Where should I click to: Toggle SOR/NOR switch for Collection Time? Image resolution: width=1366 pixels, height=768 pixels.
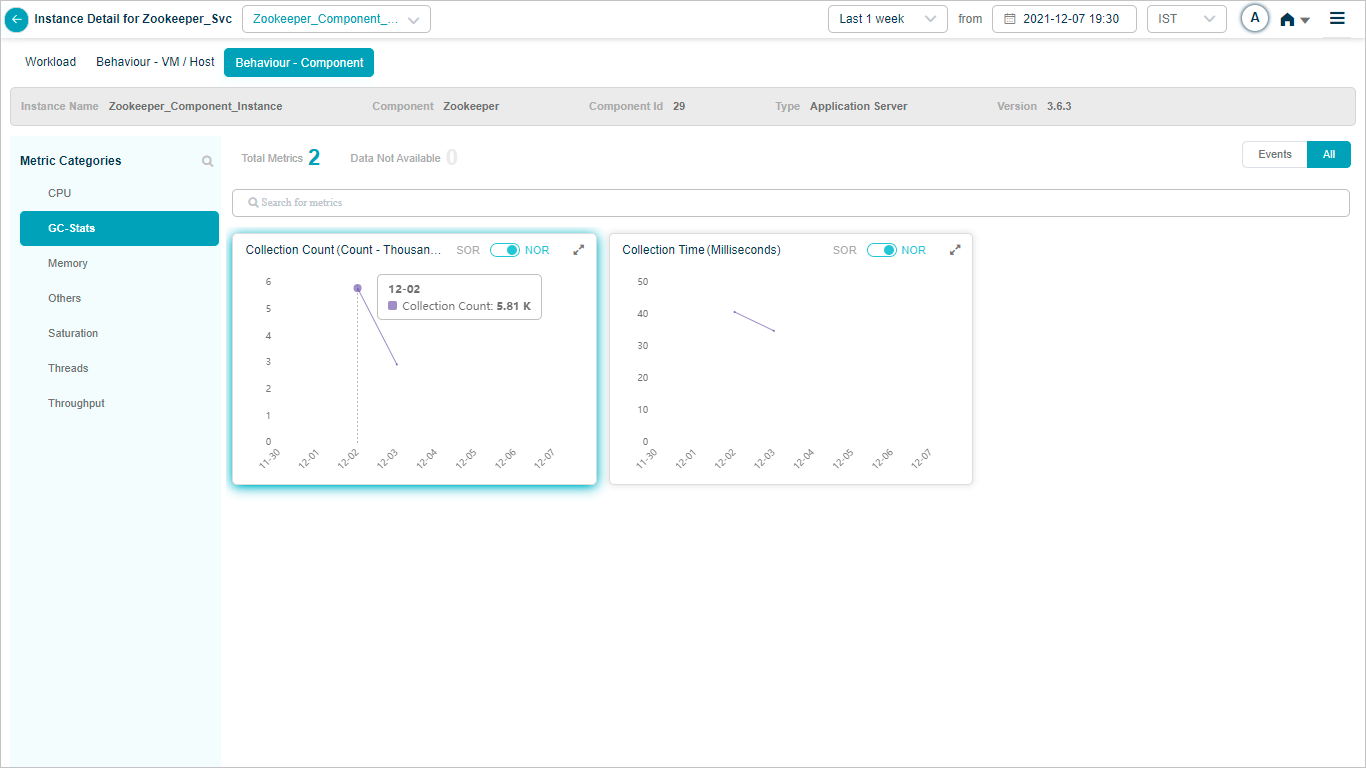point(881,250)
